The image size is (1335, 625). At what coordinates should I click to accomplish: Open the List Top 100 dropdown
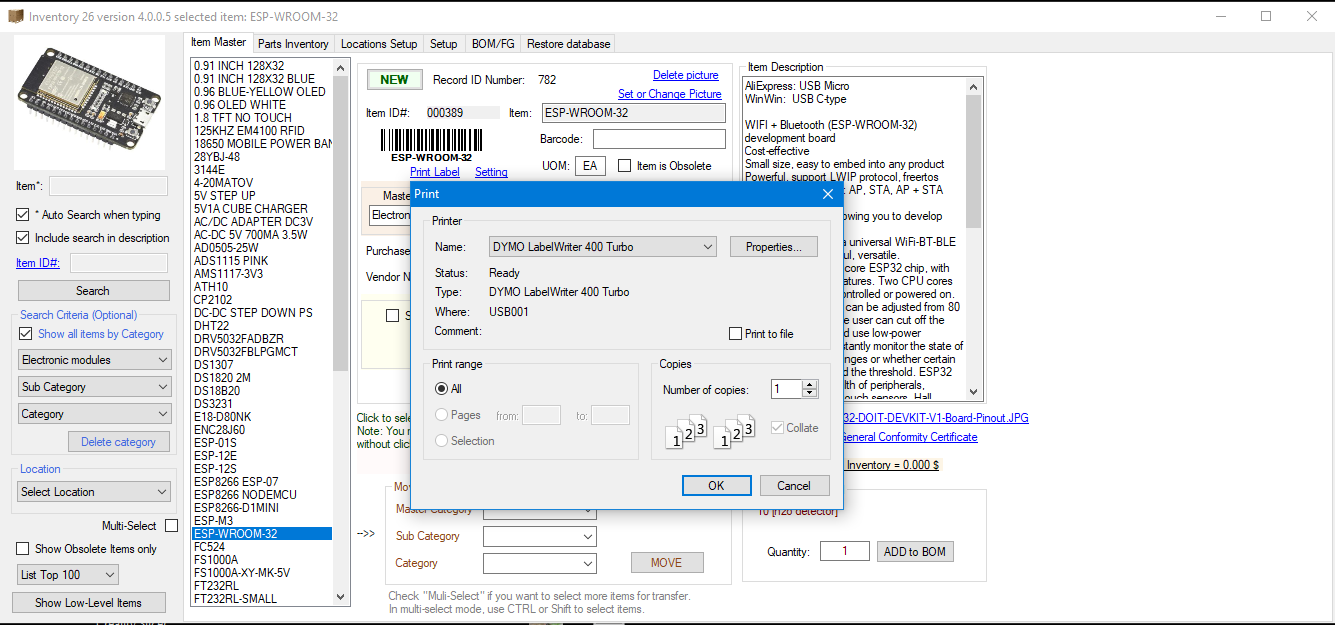[x=68, y=575]
